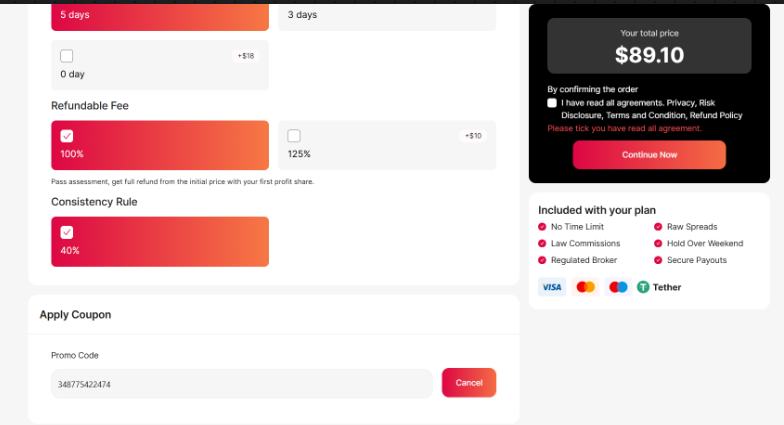784x425 pixels.
Task: Toggle the 40% consistency rule checkbox
Action: point(66,232)
